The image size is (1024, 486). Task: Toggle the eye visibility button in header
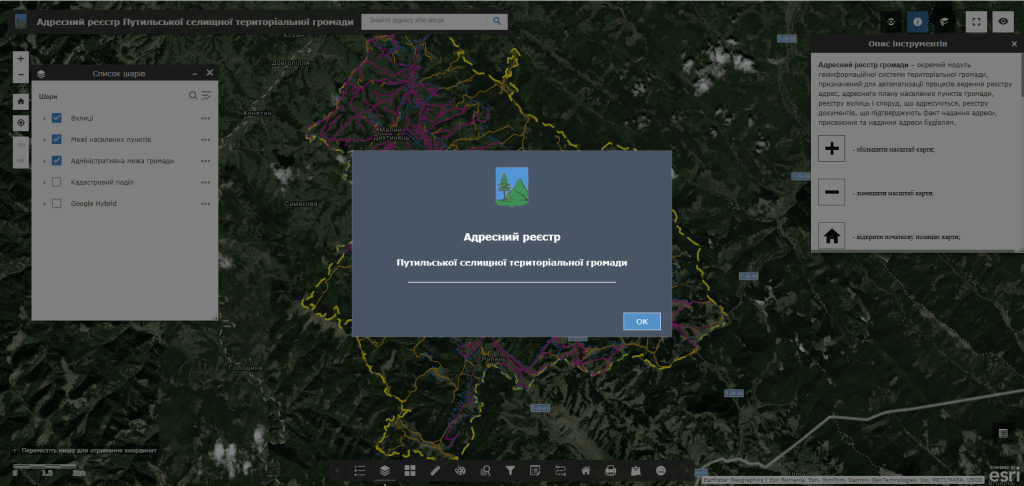pos(1003,22)
